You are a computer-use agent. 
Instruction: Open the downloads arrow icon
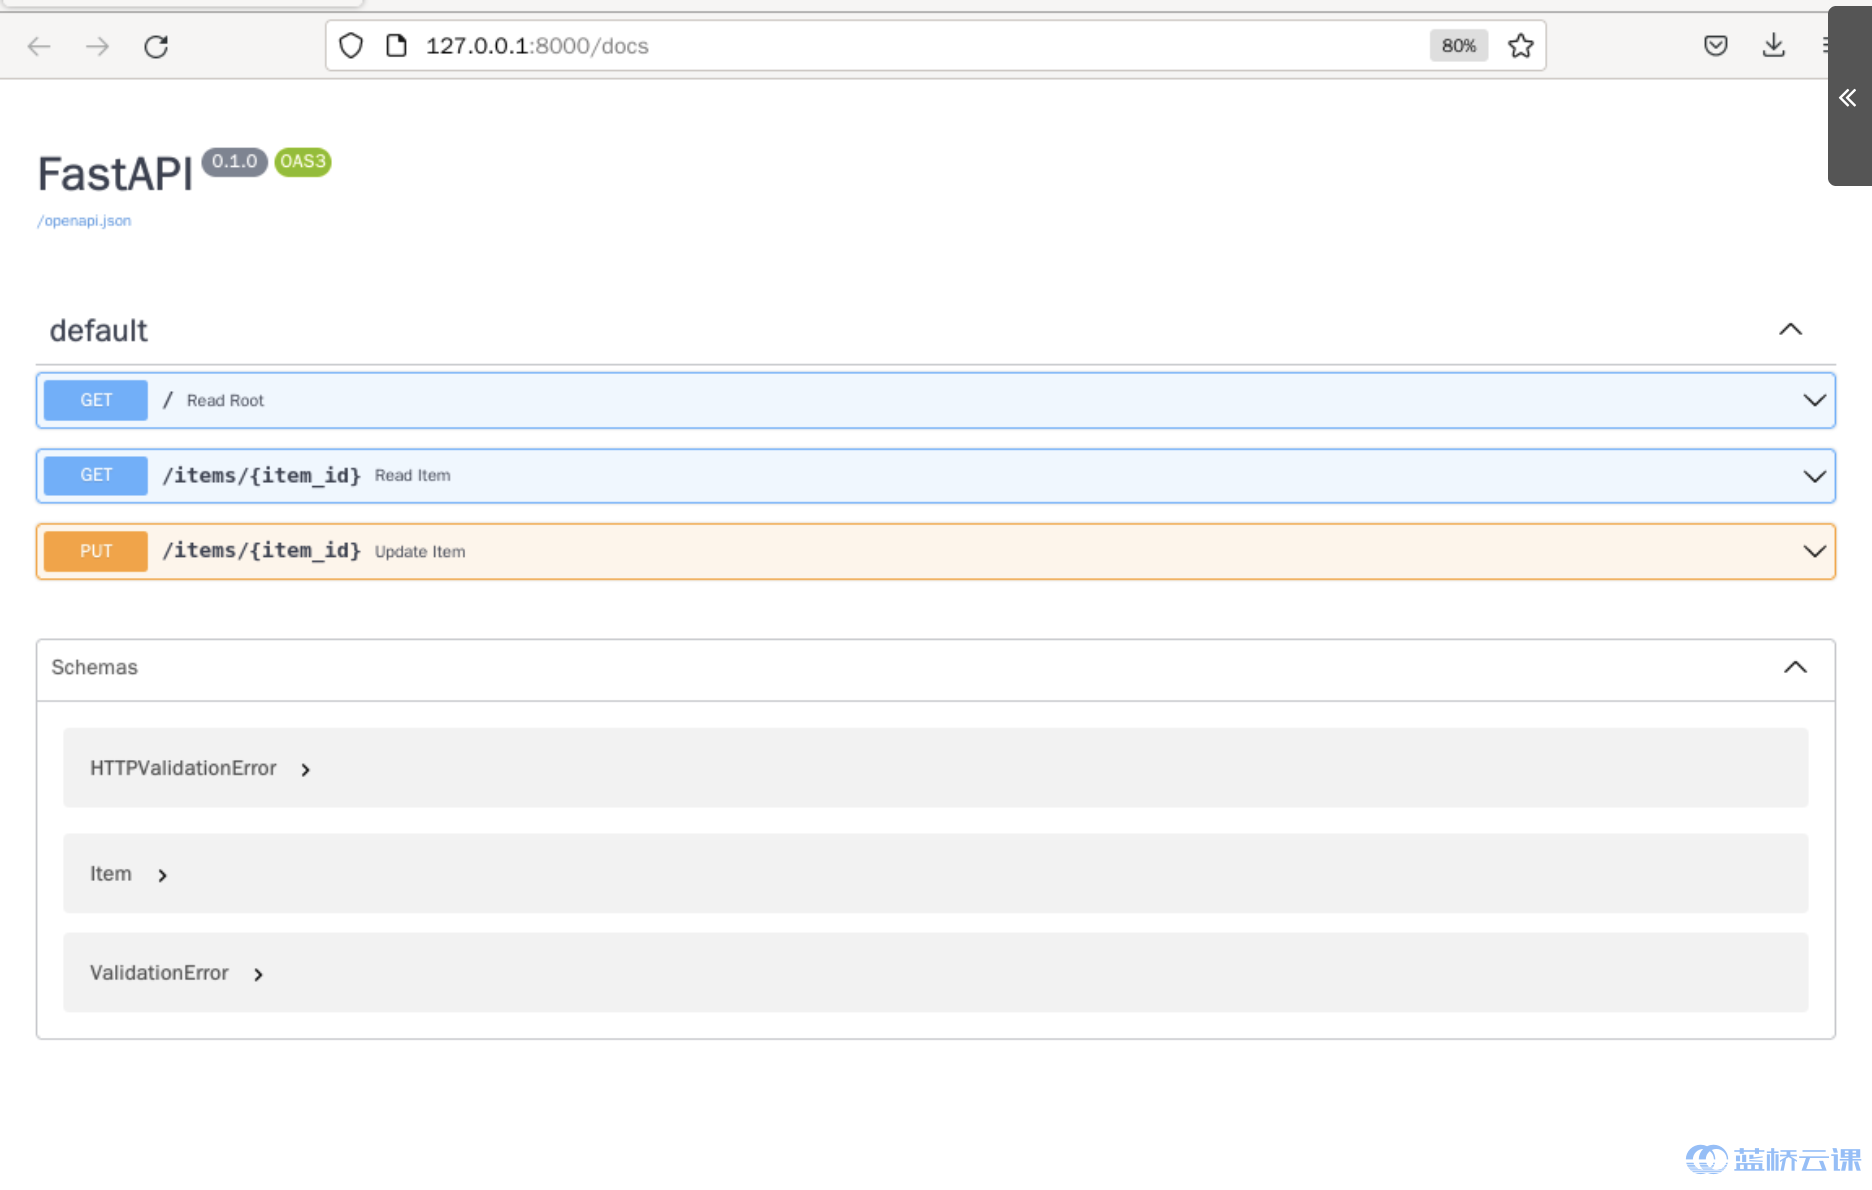tap(1774, 46)
